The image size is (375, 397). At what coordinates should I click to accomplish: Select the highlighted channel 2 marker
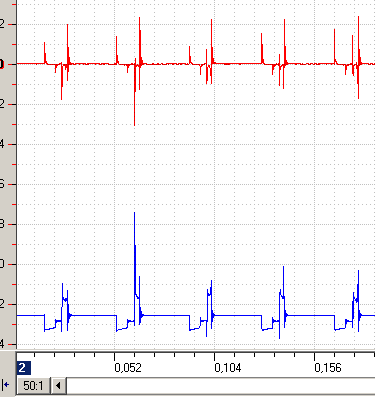(23, 368)
